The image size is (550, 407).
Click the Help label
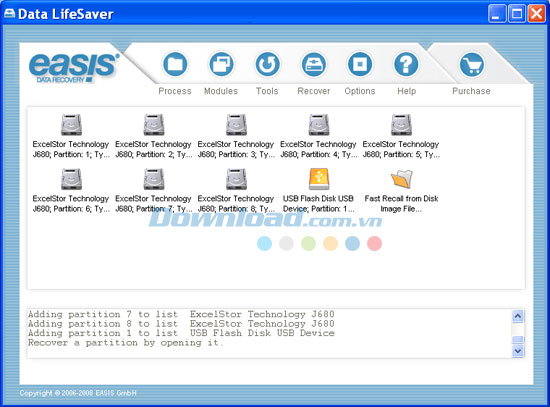[x=407, y=91]
